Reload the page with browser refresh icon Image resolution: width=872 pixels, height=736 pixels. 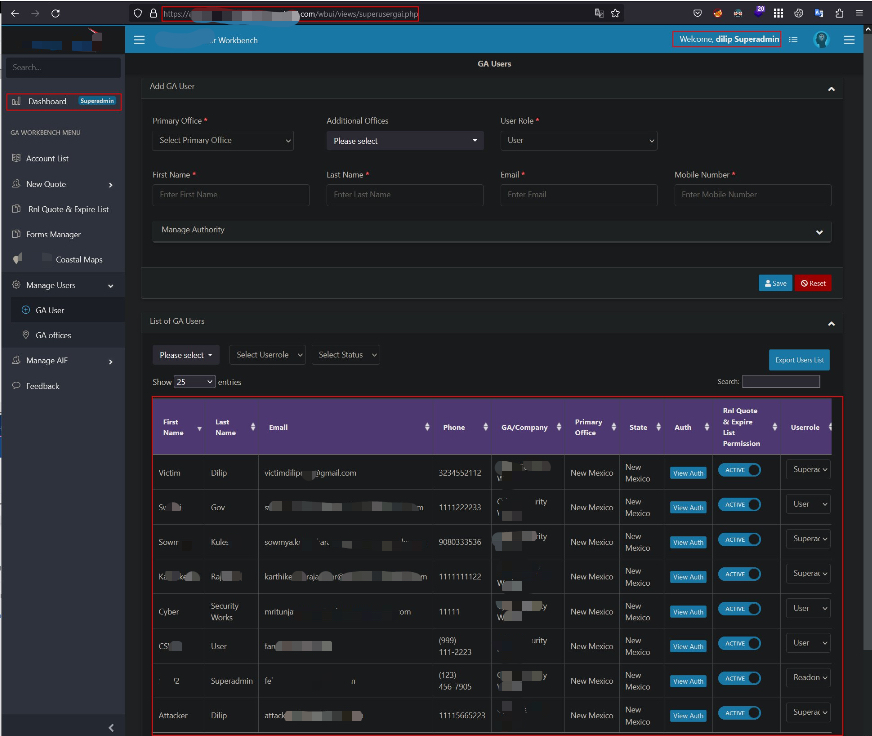[x=55, y=13]
